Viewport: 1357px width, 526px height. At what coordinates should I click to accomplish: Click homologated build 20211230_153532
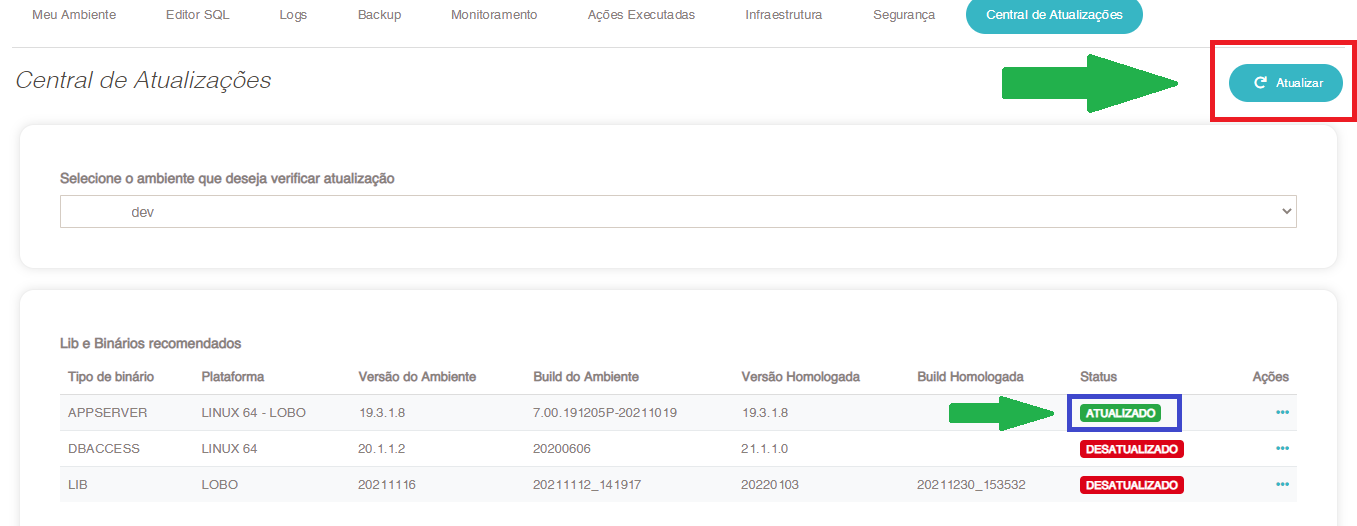coord(971,485)
